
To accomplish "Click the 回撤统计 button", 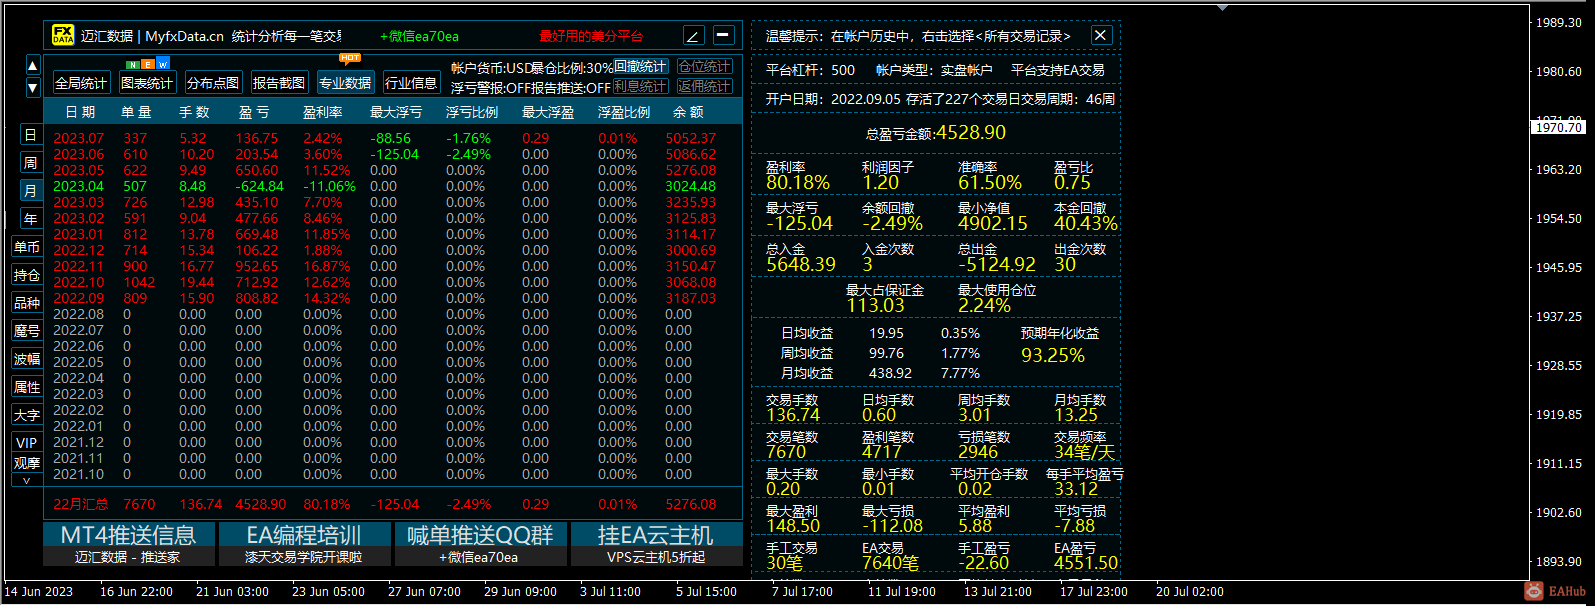I will click(640, 67).
